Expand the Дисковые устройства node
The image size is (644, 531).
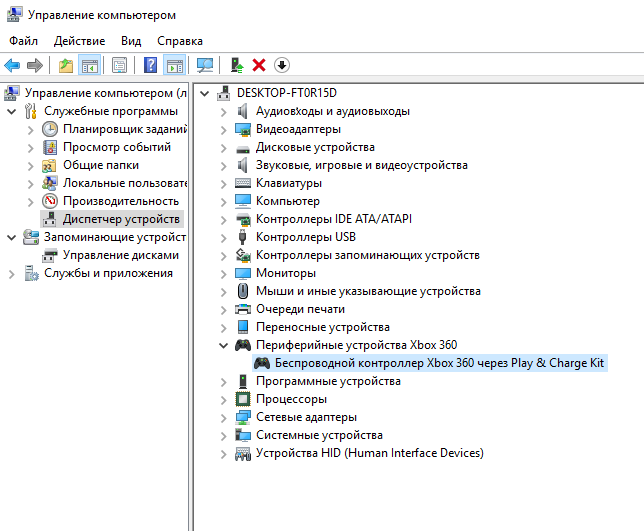tap(223, 148)
